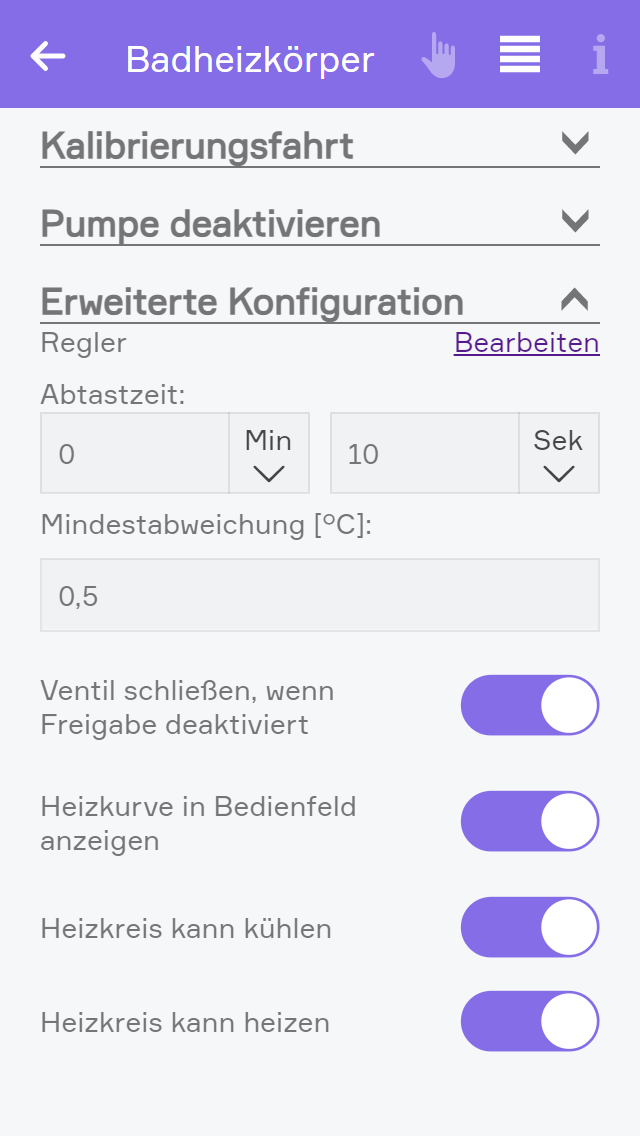This screenshot has height=1136, width=640.
Task: Open the info icon
Action: 599,56
